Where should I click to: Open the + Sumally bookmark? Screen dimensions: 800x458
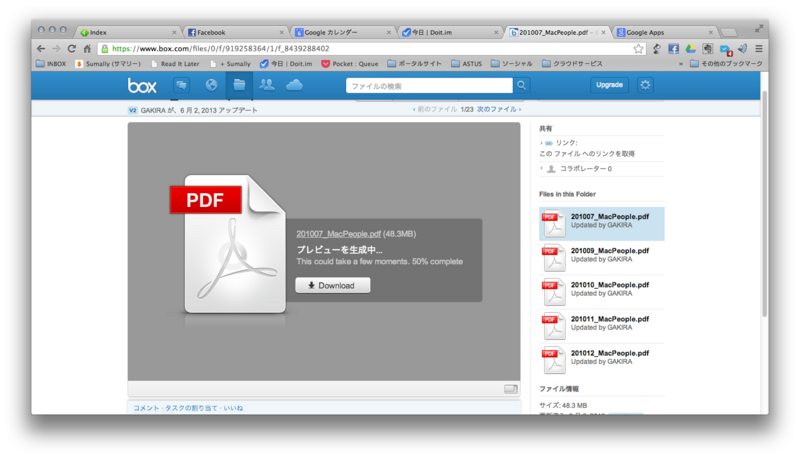tap(230, 64)
